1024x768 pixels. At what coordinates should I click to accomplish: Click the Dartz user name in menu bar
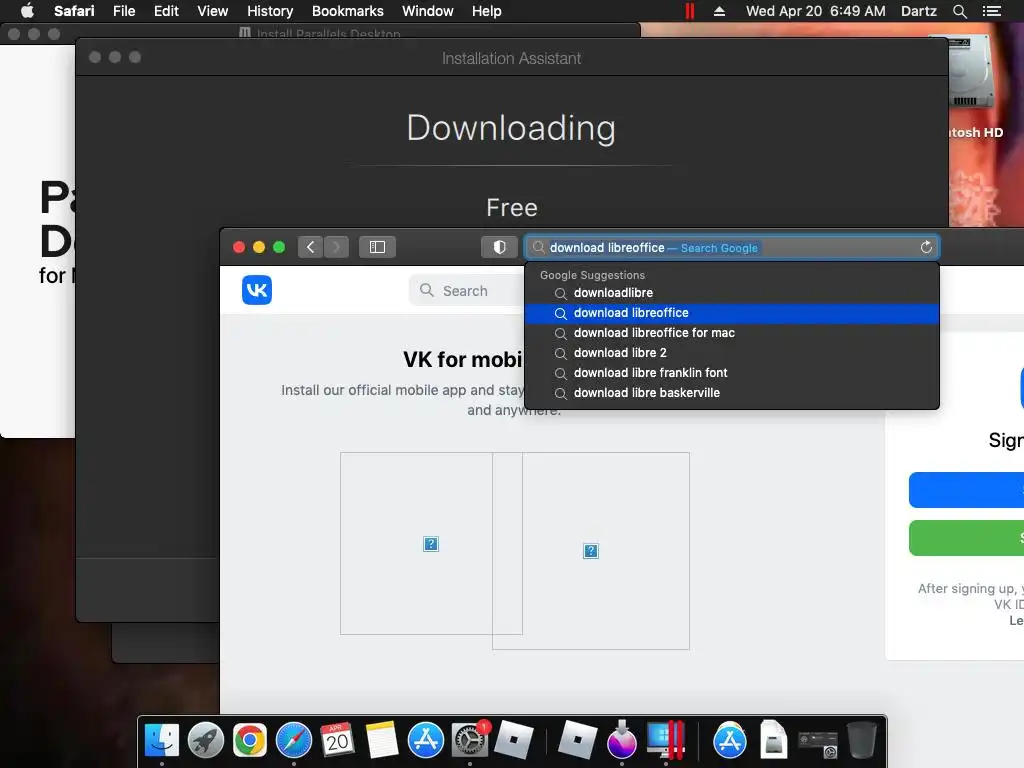point(918,11)
